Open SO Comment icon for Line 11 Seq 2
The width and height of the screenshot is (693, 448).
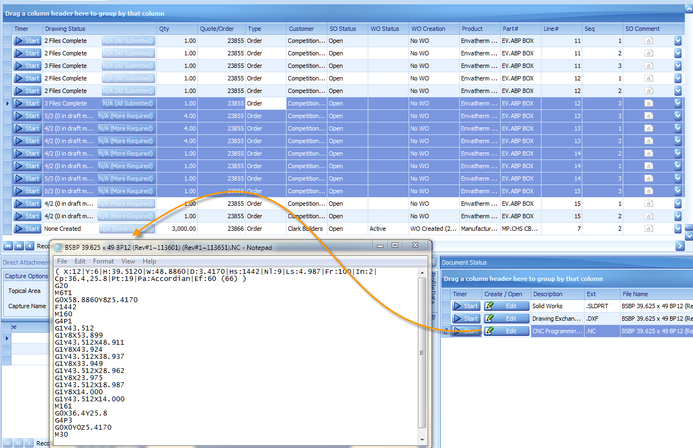tap(648, 53)
